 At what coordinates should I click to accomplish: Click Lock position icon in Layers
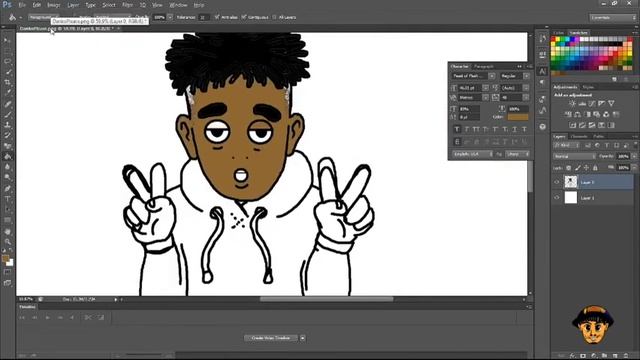point(586,168)
